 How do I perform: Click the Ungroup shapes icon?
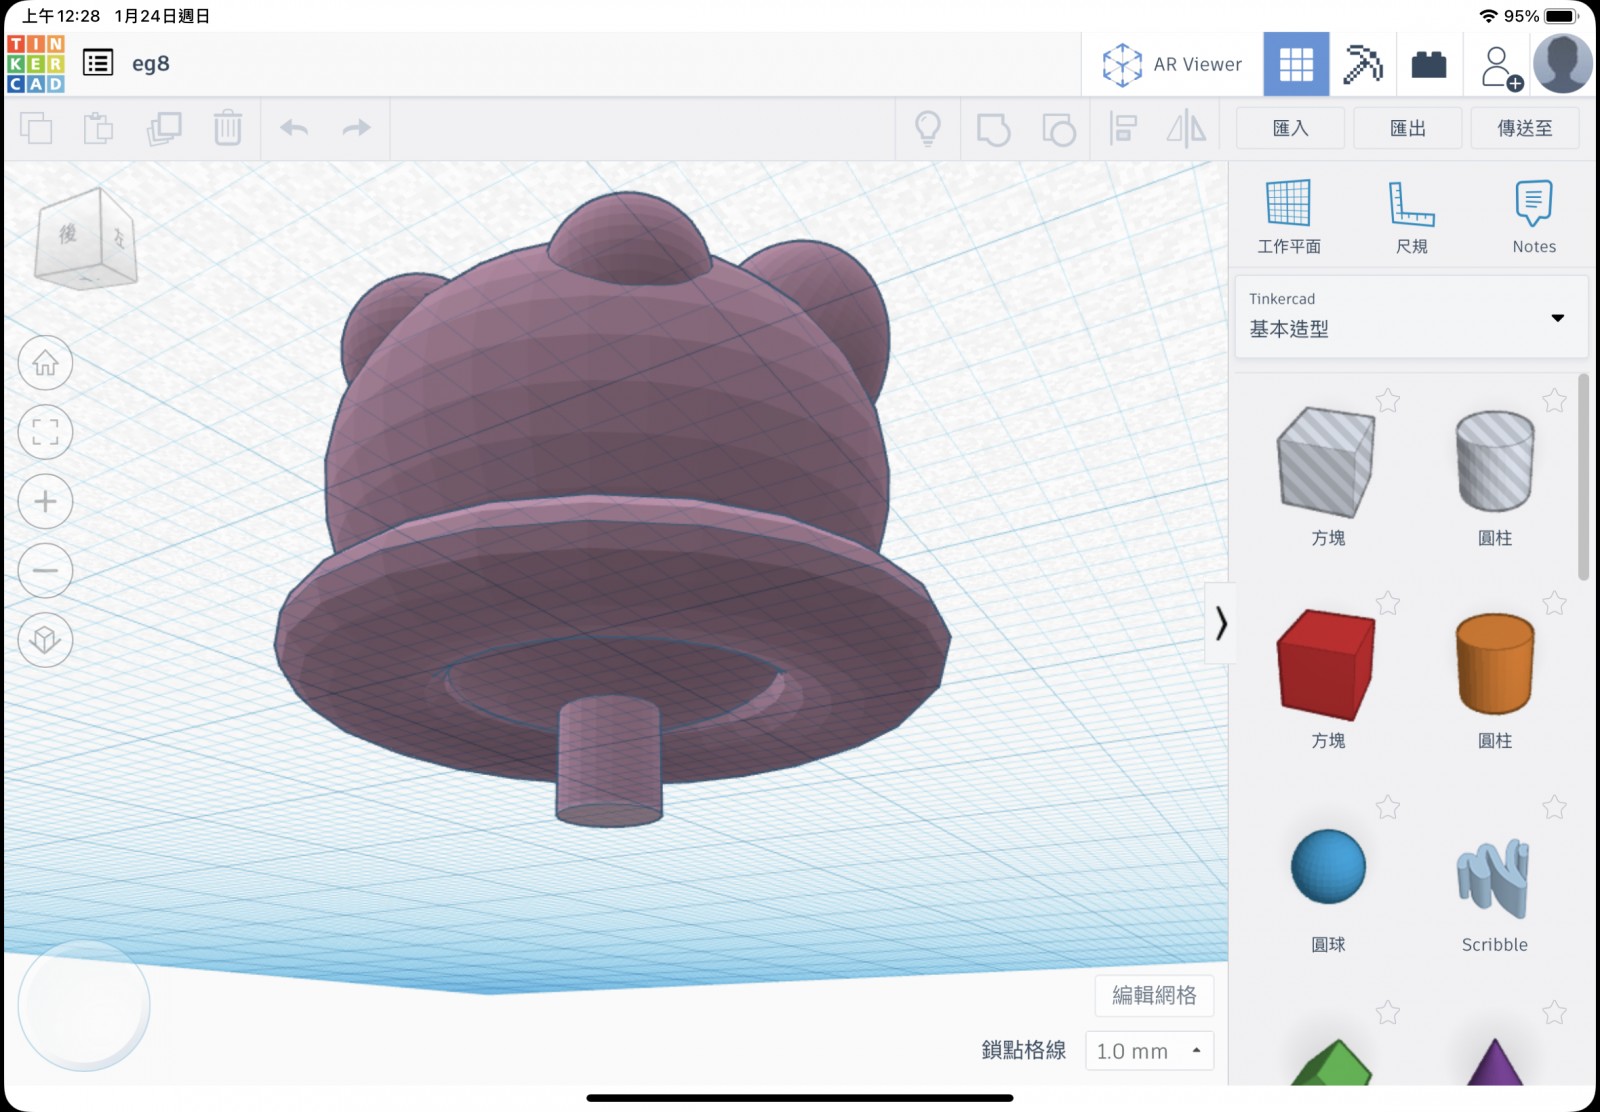click(1058, 129)
